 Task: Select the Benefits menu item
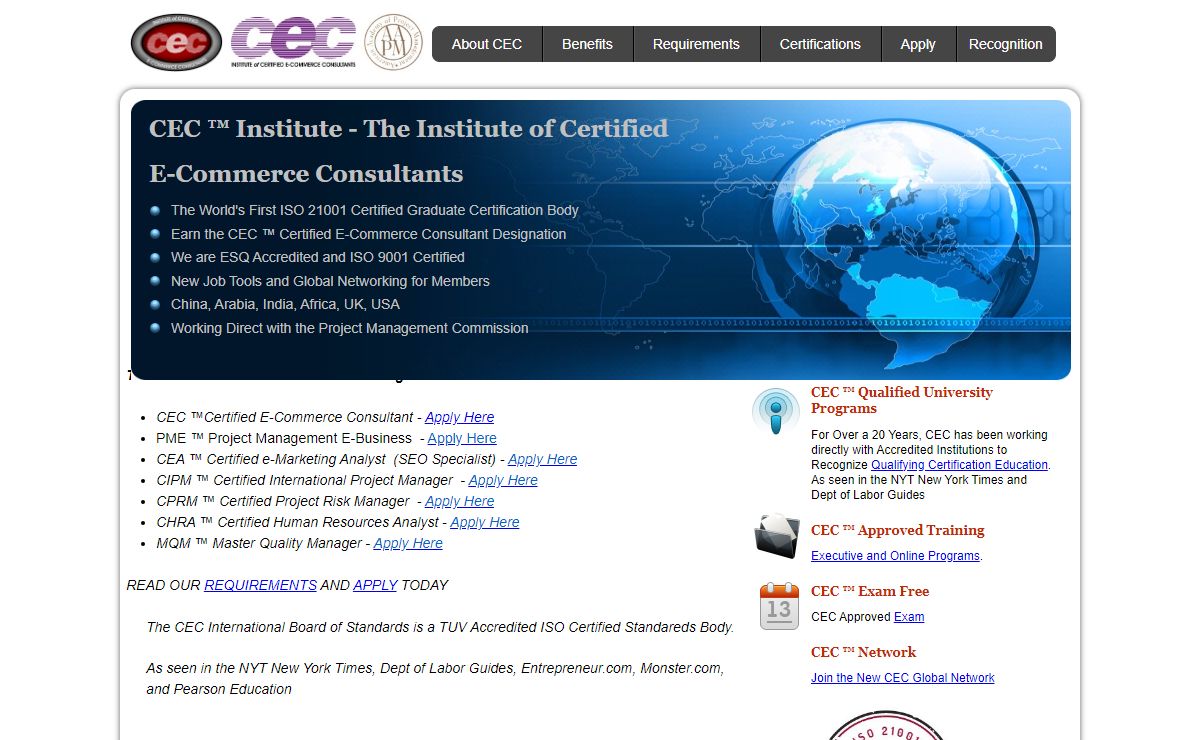pyautogui.click(x=587, y=44)
